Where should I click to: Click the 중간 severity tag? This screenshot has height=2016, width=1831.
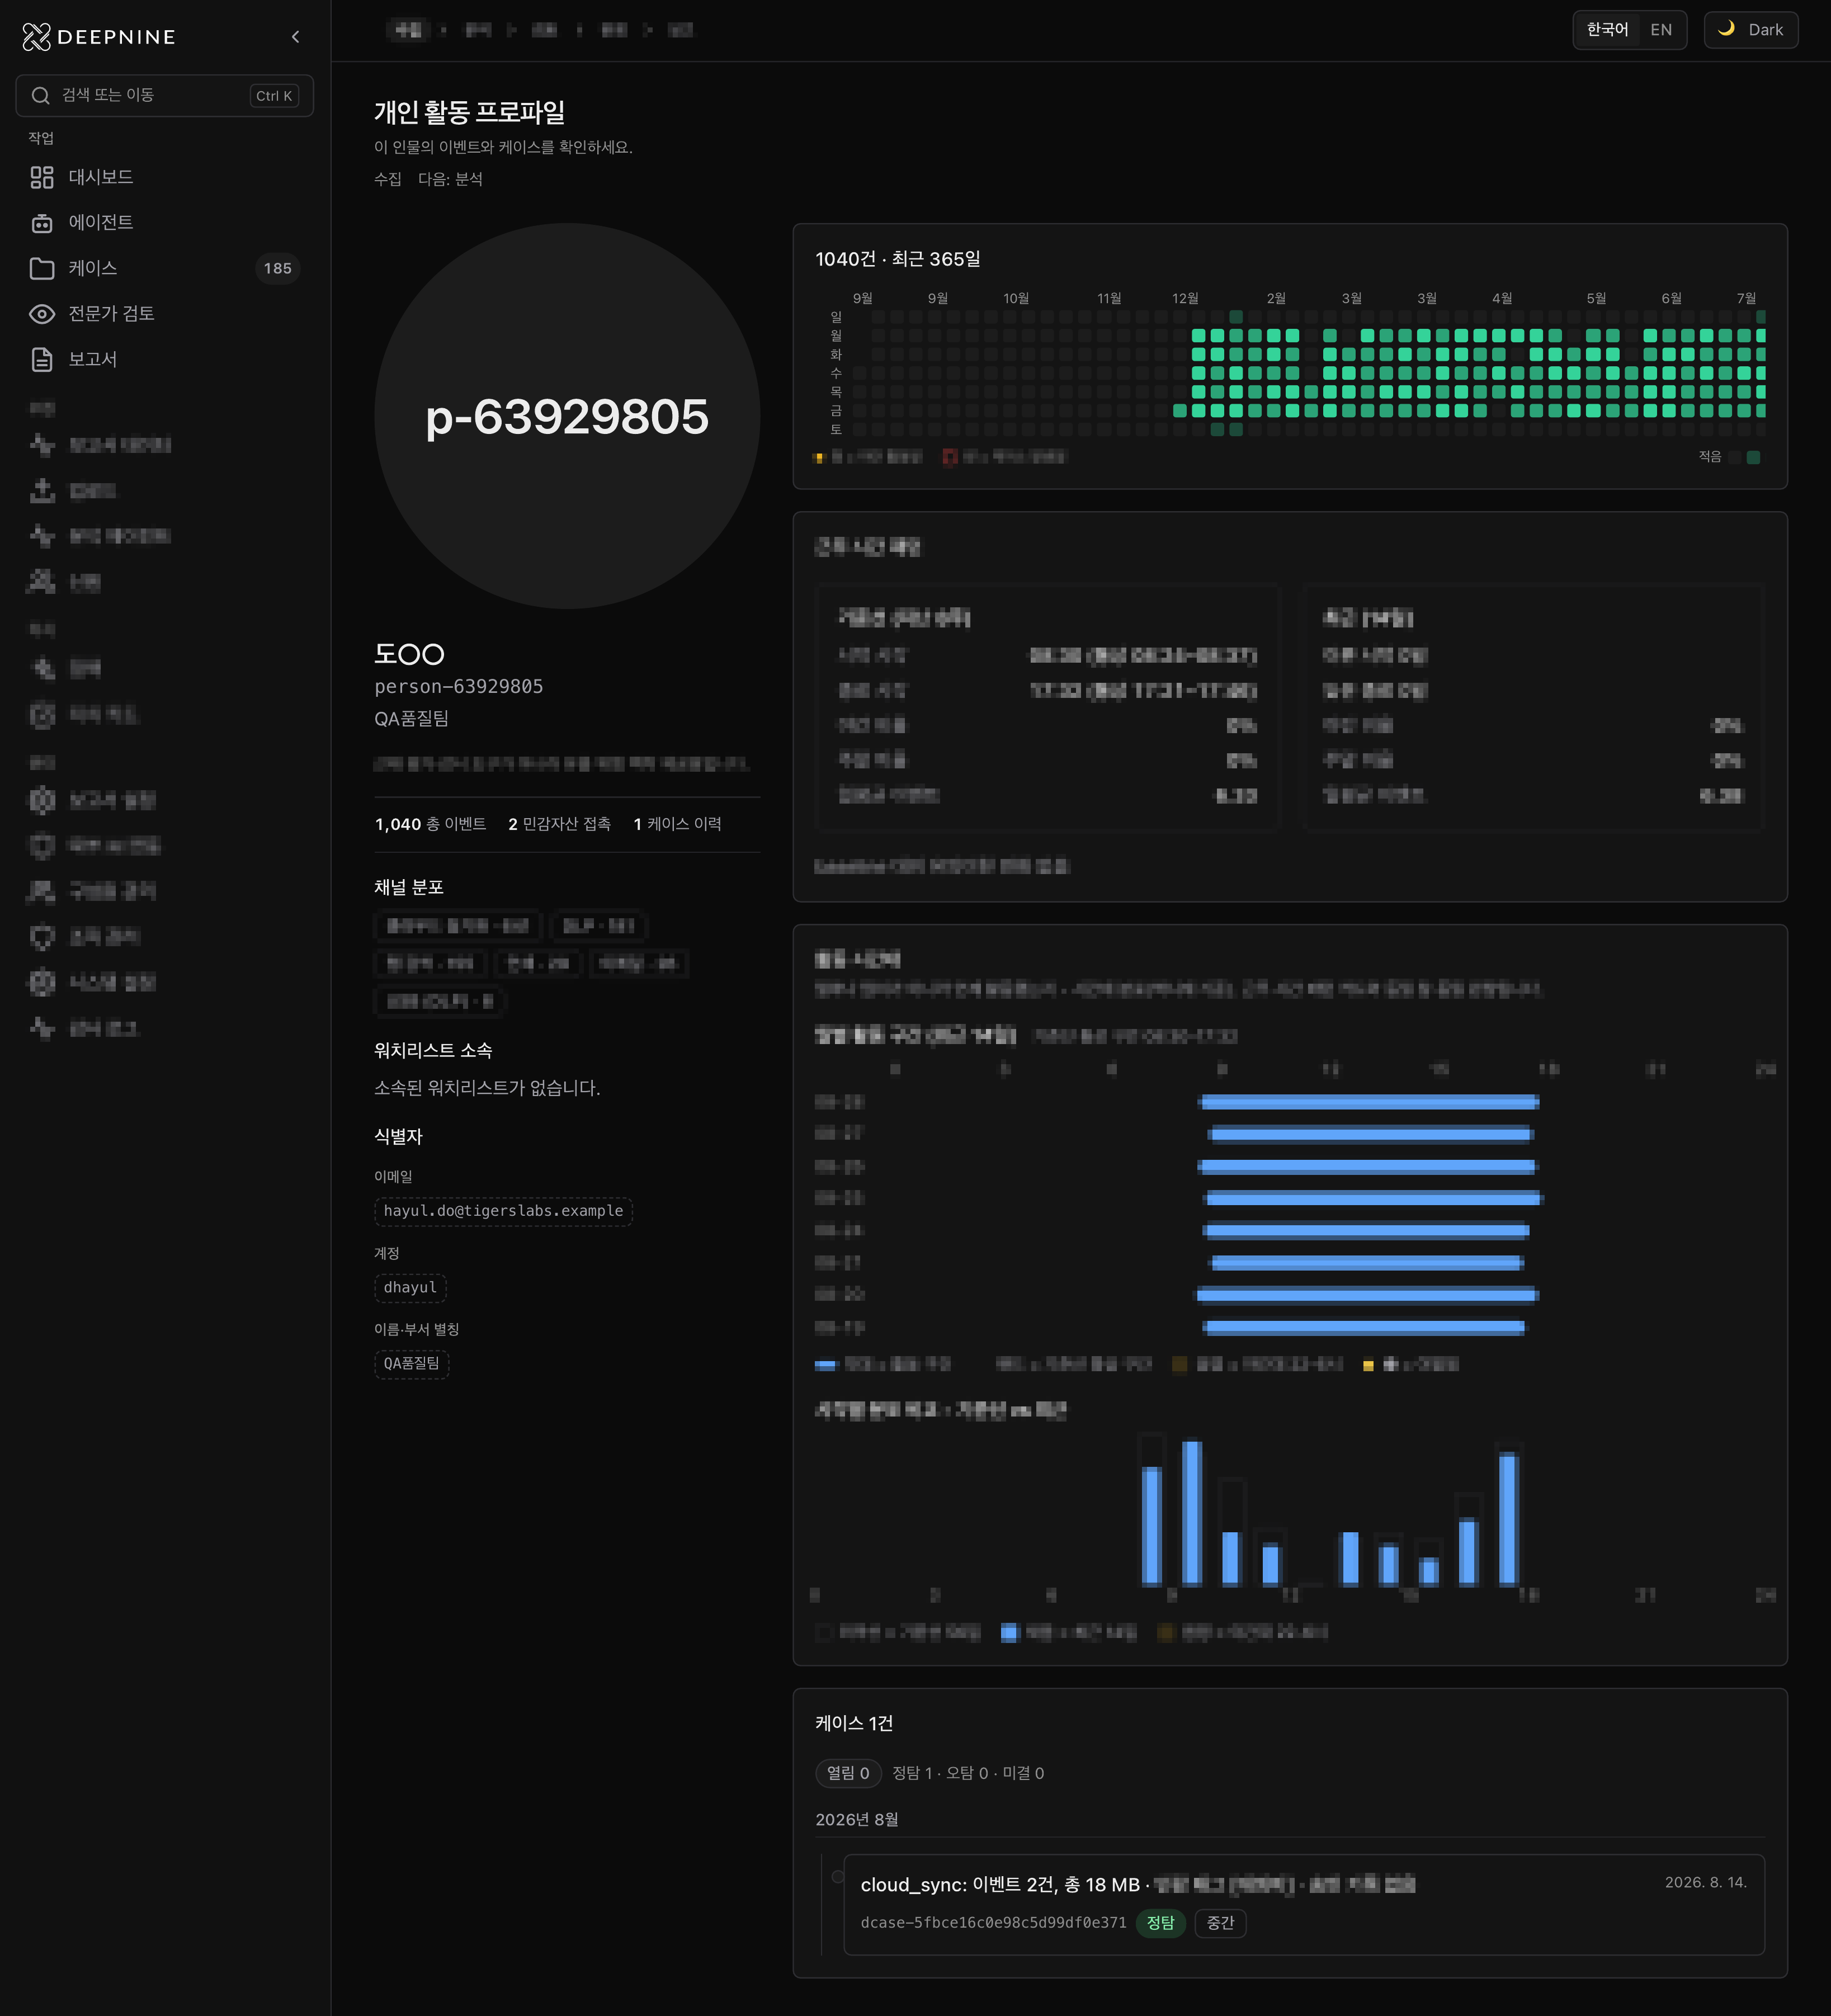tap(1220, 1923)
